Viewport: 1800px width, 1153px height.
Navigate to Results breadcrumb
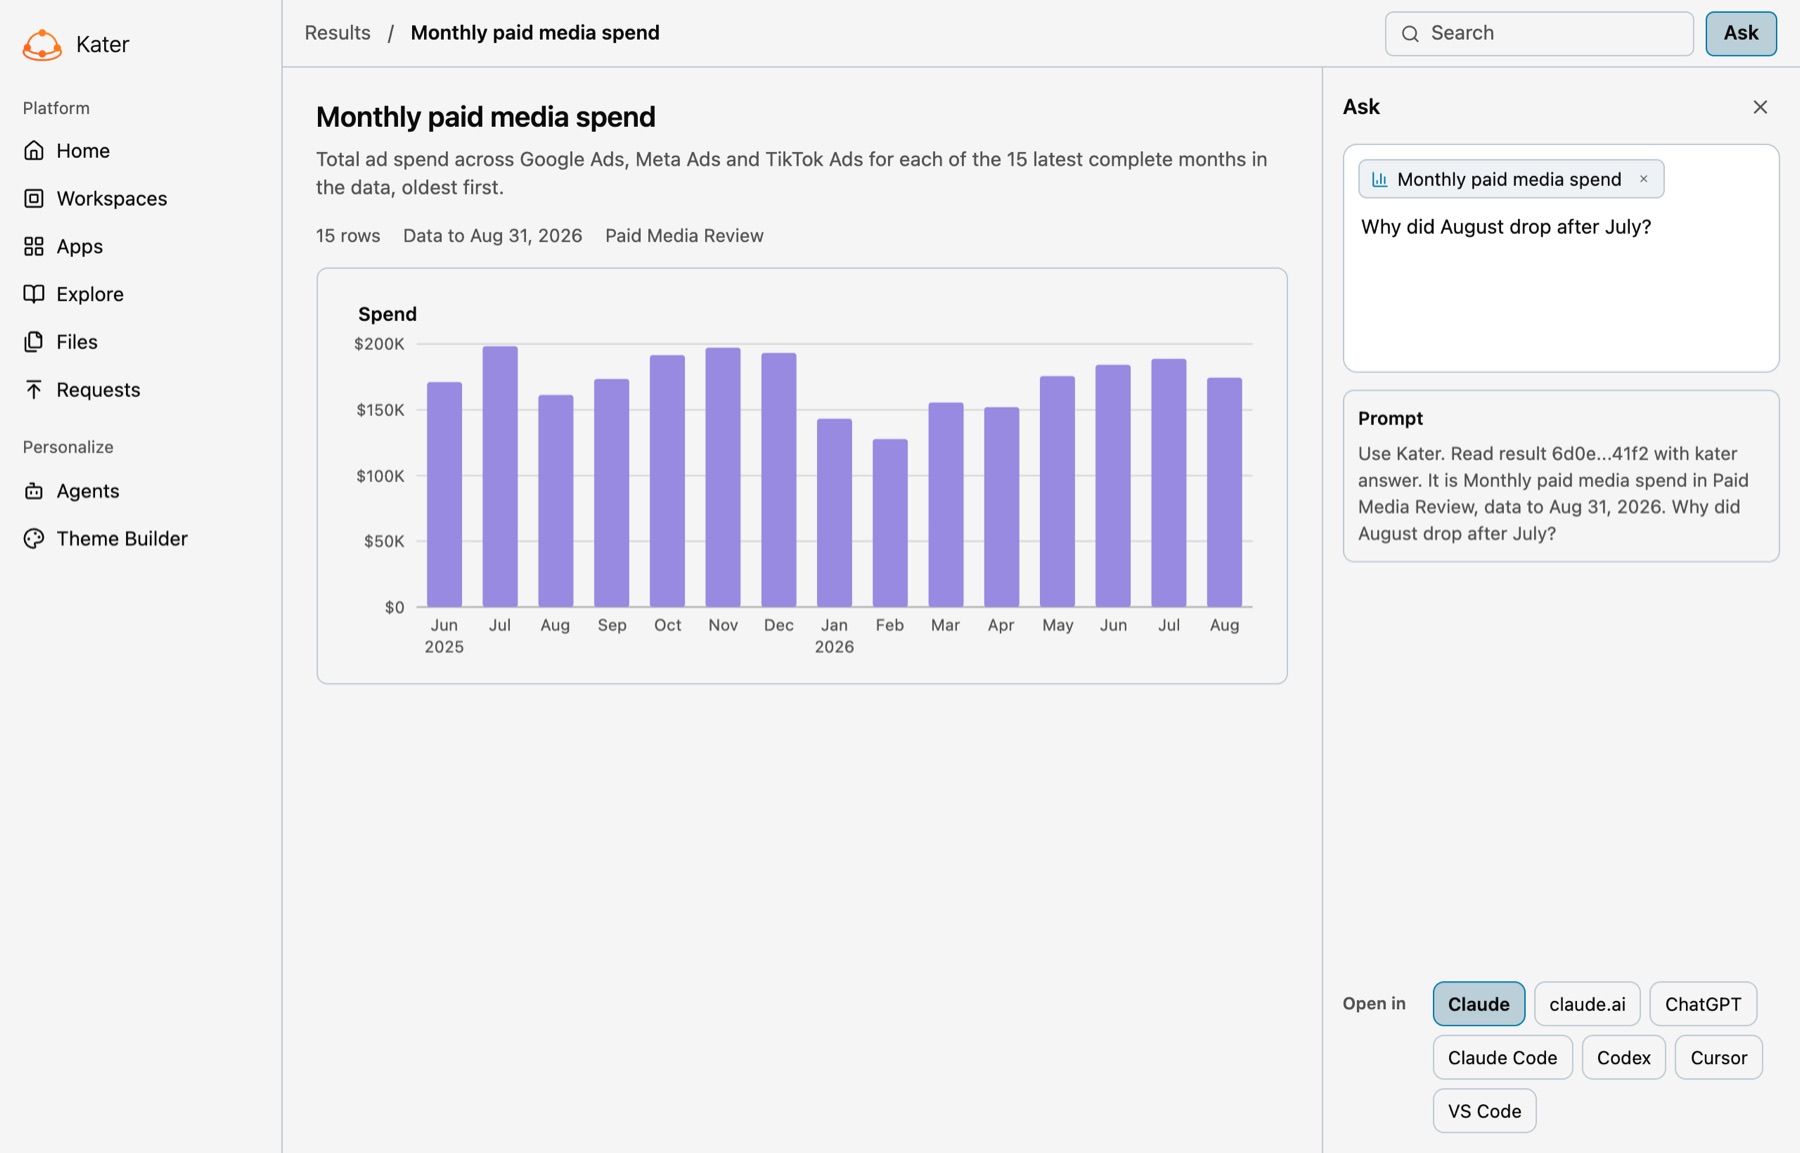(x=337, y=33)
